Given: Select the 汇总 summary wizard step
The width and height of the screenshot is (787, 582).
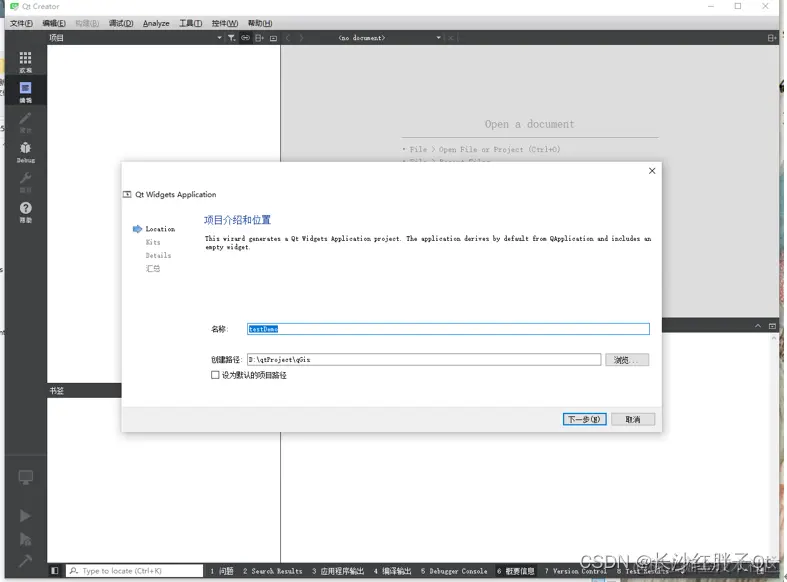Looking at the screenshot, I should pyautogui.click(x=153, y=268).
